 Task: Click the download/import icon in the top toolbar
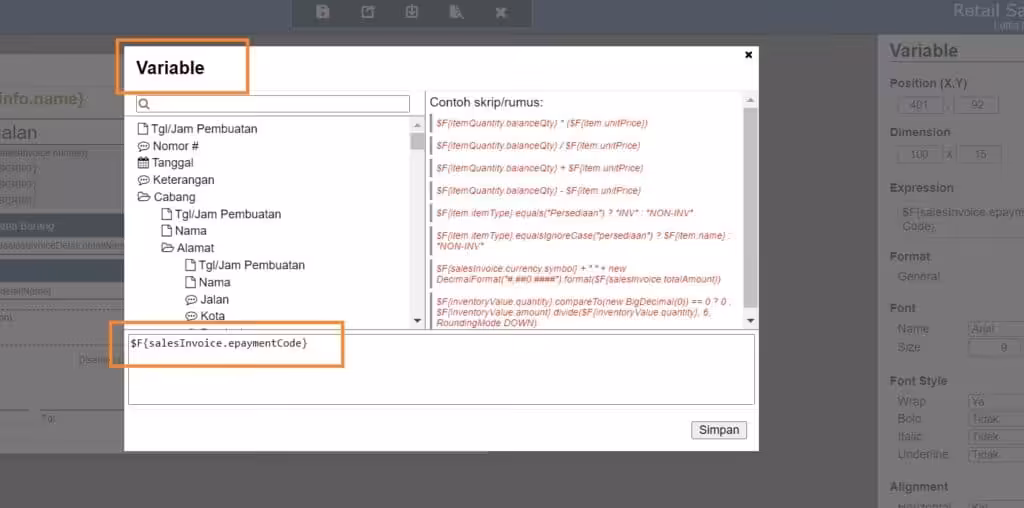(x=411, y=12)
